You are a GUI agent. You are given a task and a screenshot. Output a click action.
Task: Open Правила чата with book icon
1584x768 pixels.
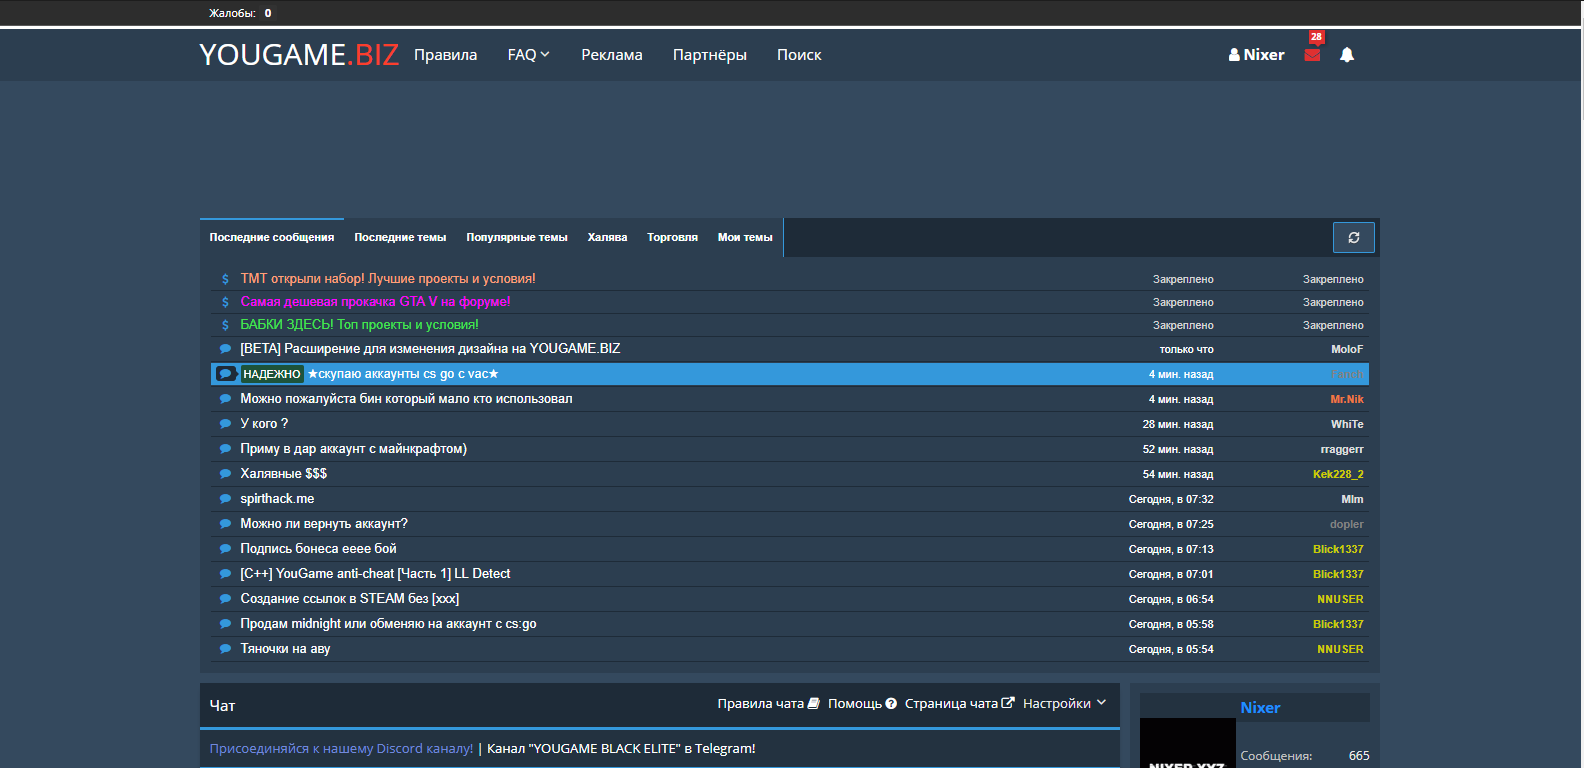[767, 704]
